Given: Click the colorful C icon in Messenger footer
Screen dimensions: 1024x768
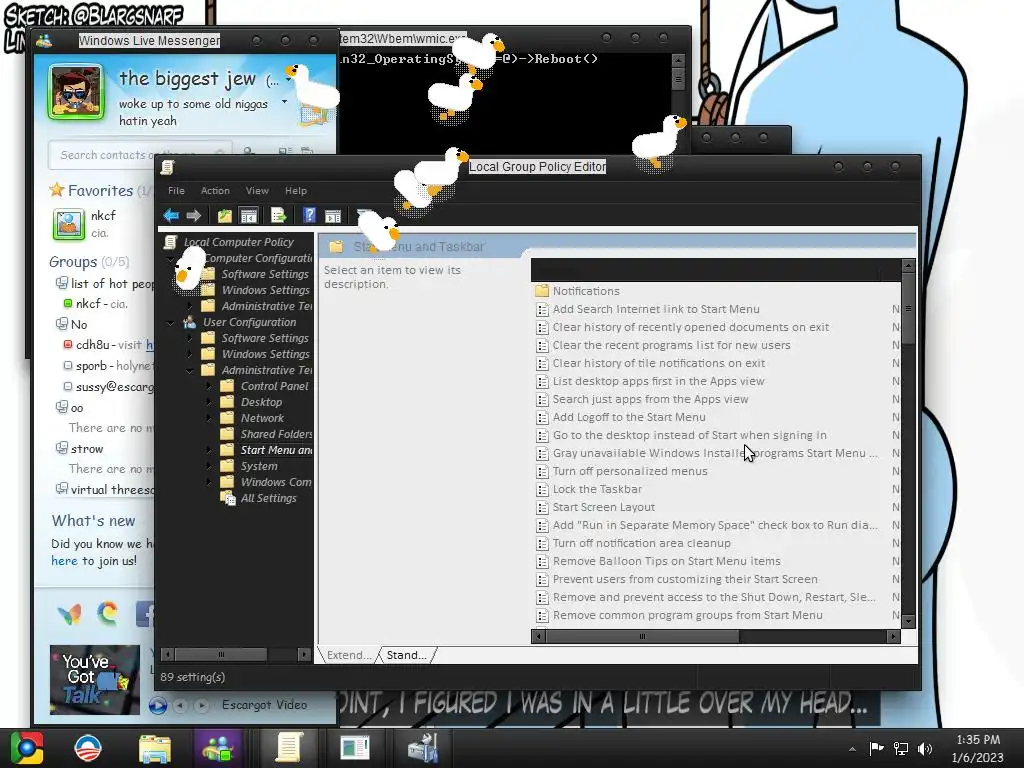Looking at the screenshot, I should pos(108,613).
